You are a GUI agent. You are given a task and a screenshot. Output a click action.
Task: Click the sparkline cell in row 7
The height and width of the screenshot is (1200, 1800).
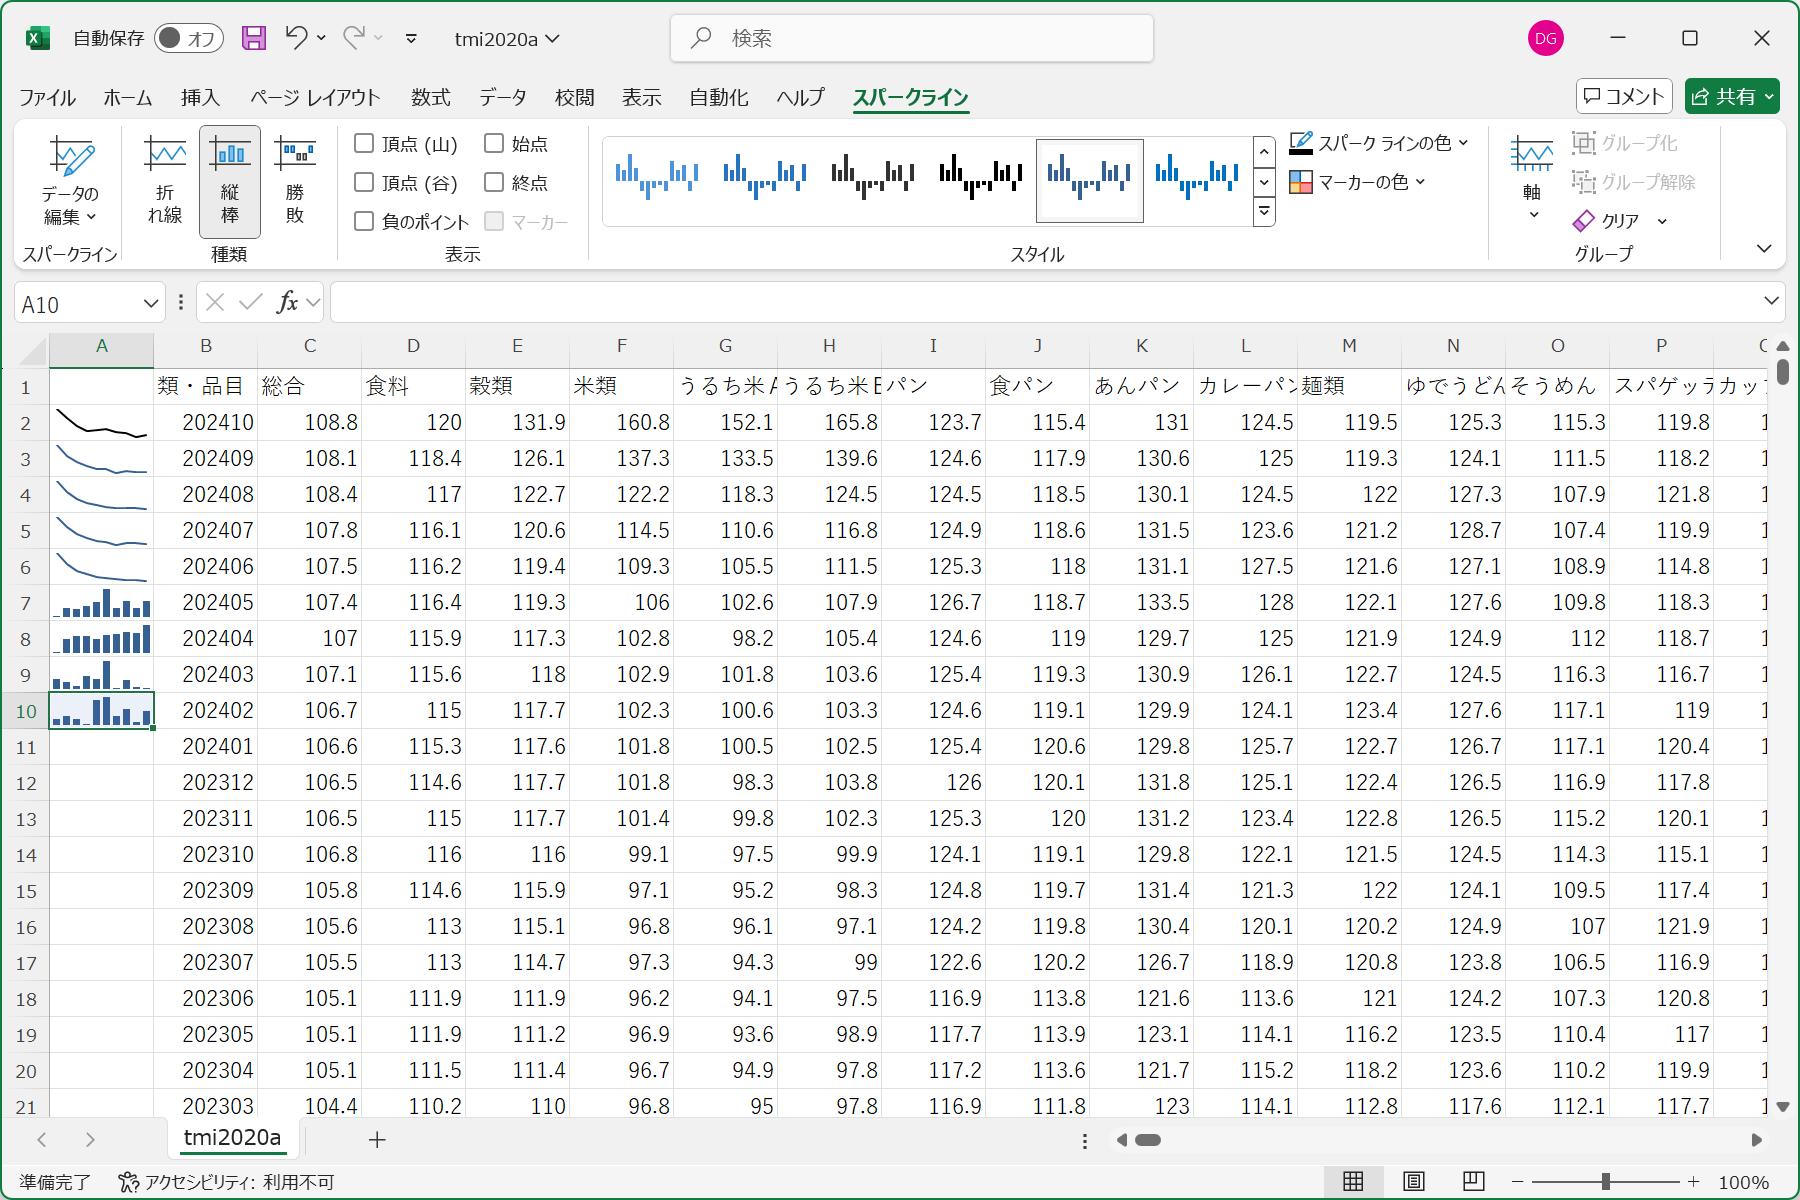click(x=102, y=603)
